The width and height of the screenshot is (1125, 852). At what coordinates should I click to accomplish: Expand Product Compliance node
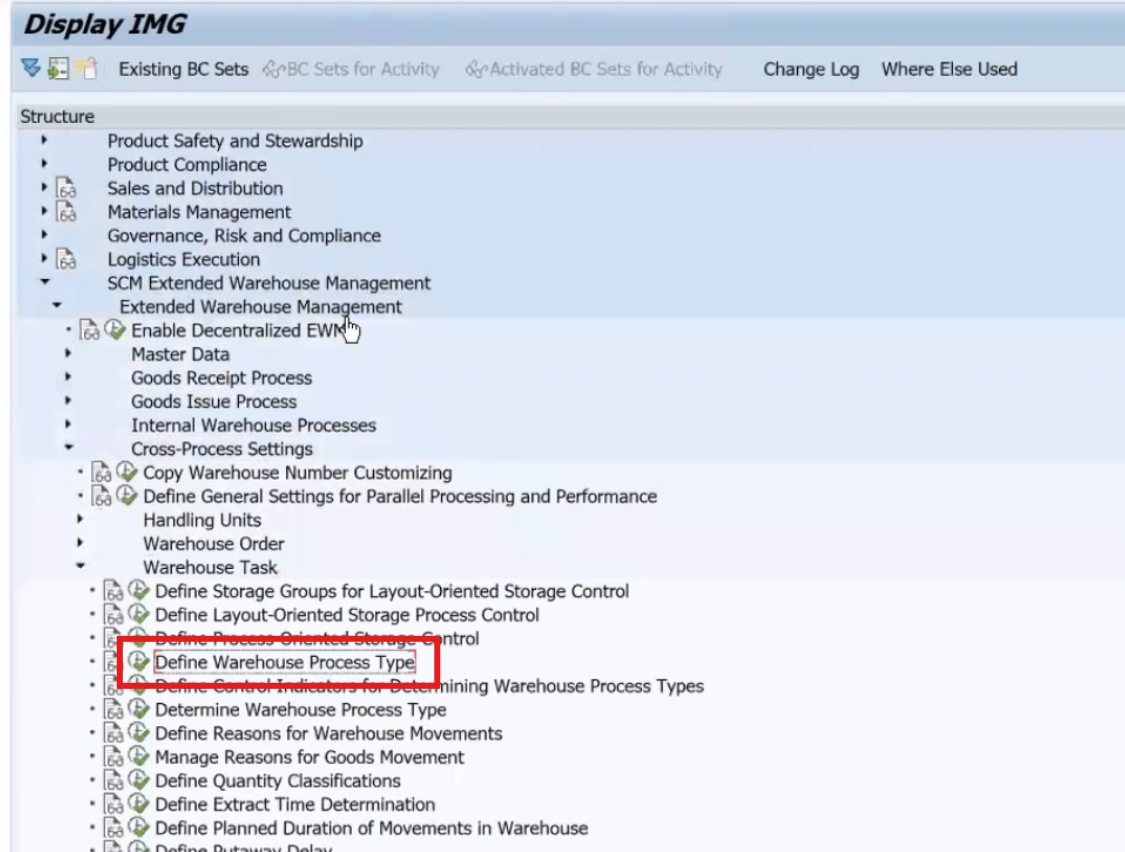[44, 164]
